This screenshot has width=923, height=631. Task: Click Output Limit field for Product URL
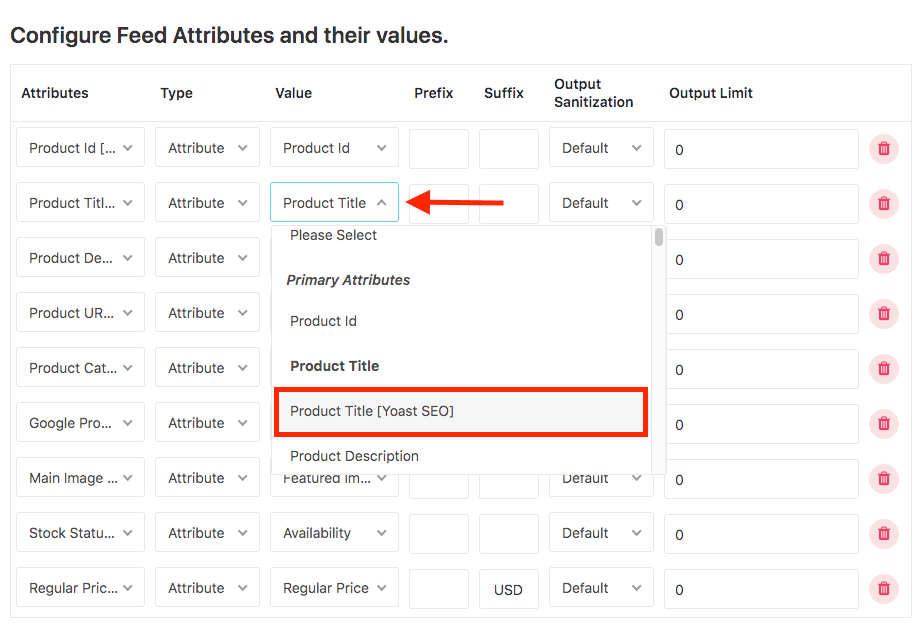point(761,314)
